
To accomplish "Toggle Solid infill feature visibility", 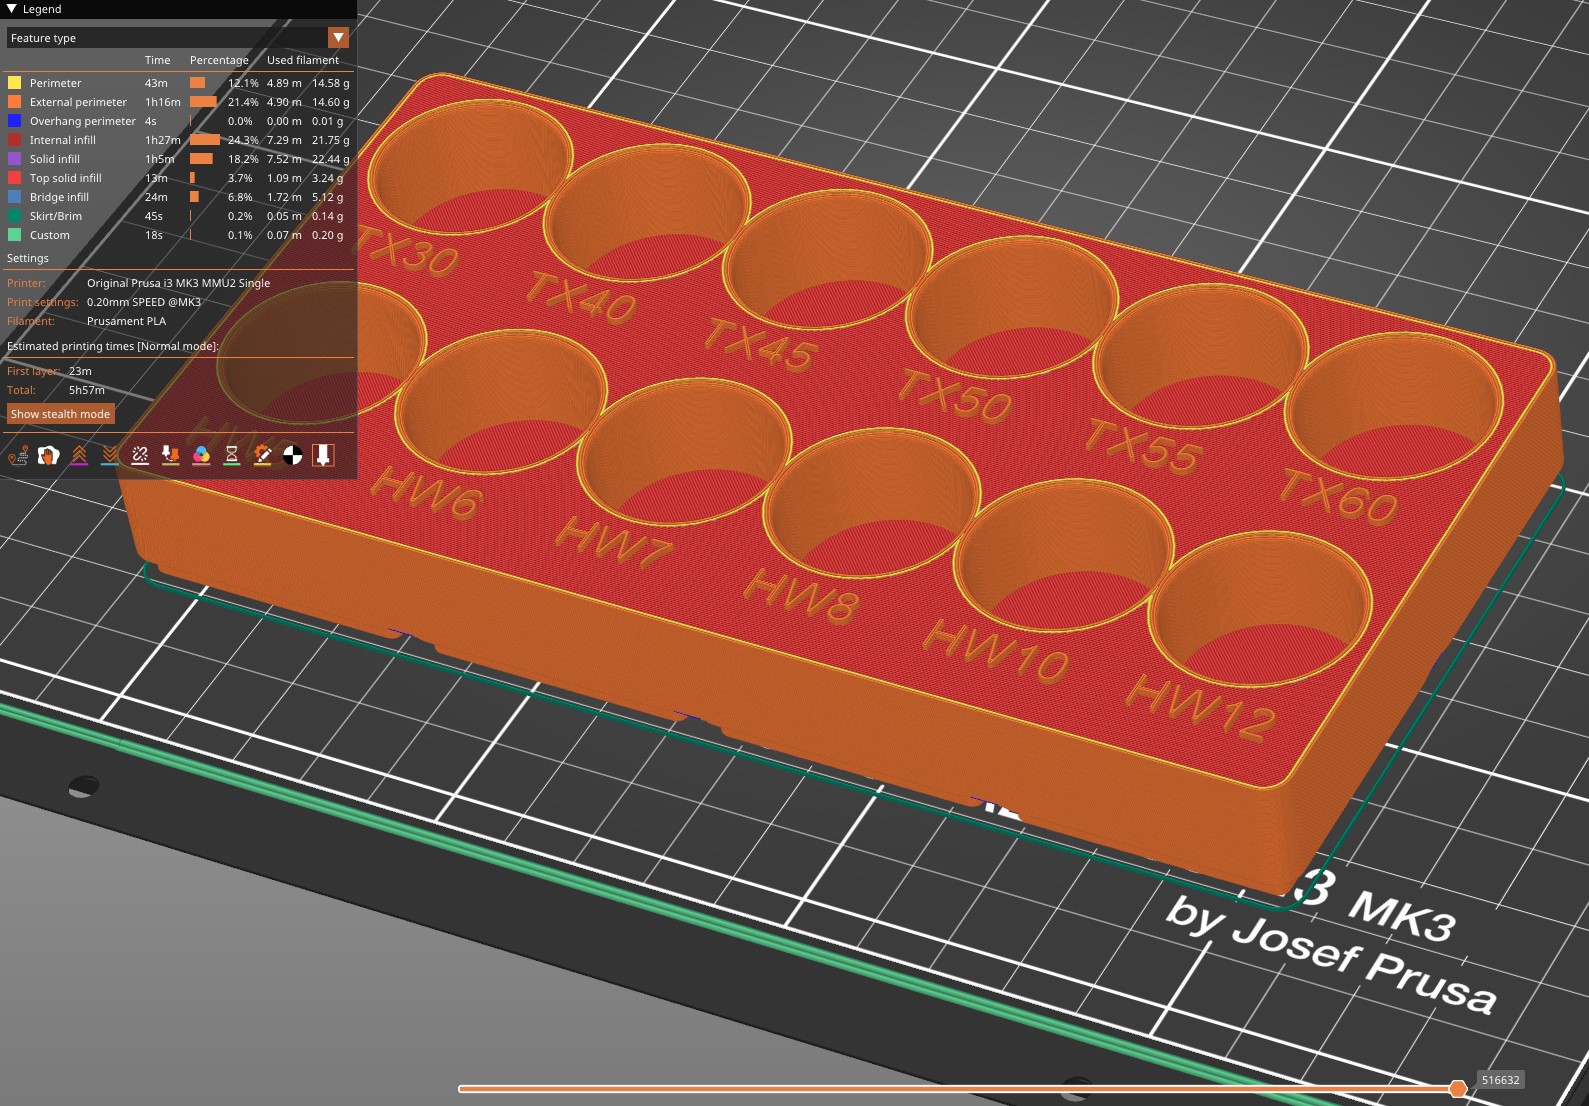I will coord(179,159).
